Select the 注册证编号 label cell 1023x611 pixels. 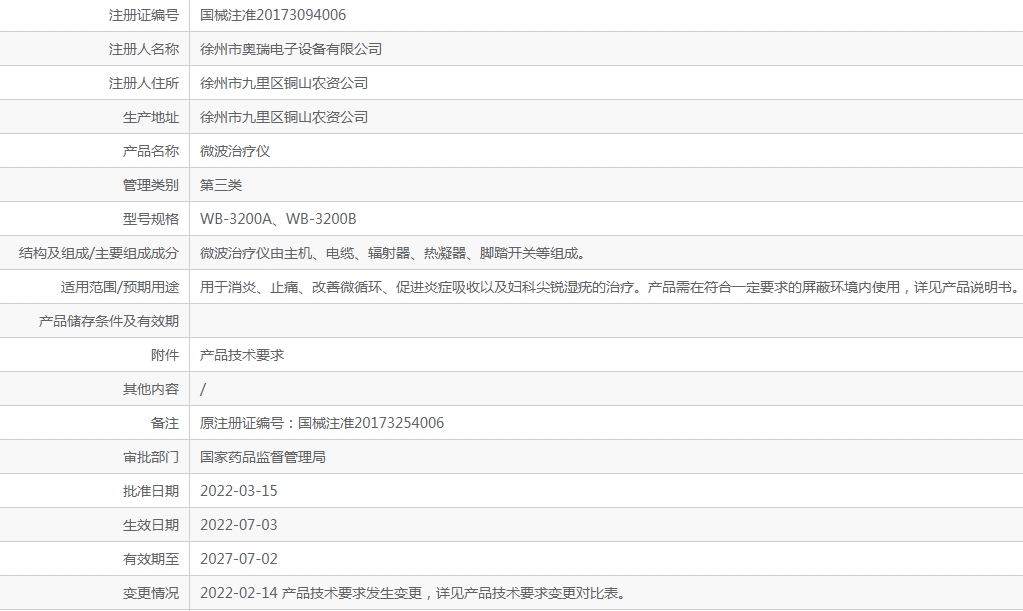144,15
